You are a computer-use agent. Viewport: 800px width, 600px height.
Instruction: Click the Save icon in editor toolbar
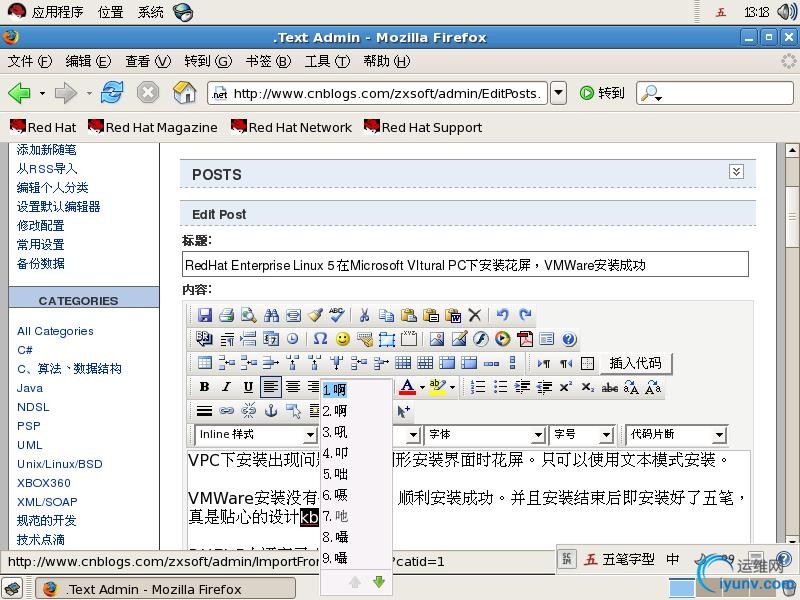205,315
